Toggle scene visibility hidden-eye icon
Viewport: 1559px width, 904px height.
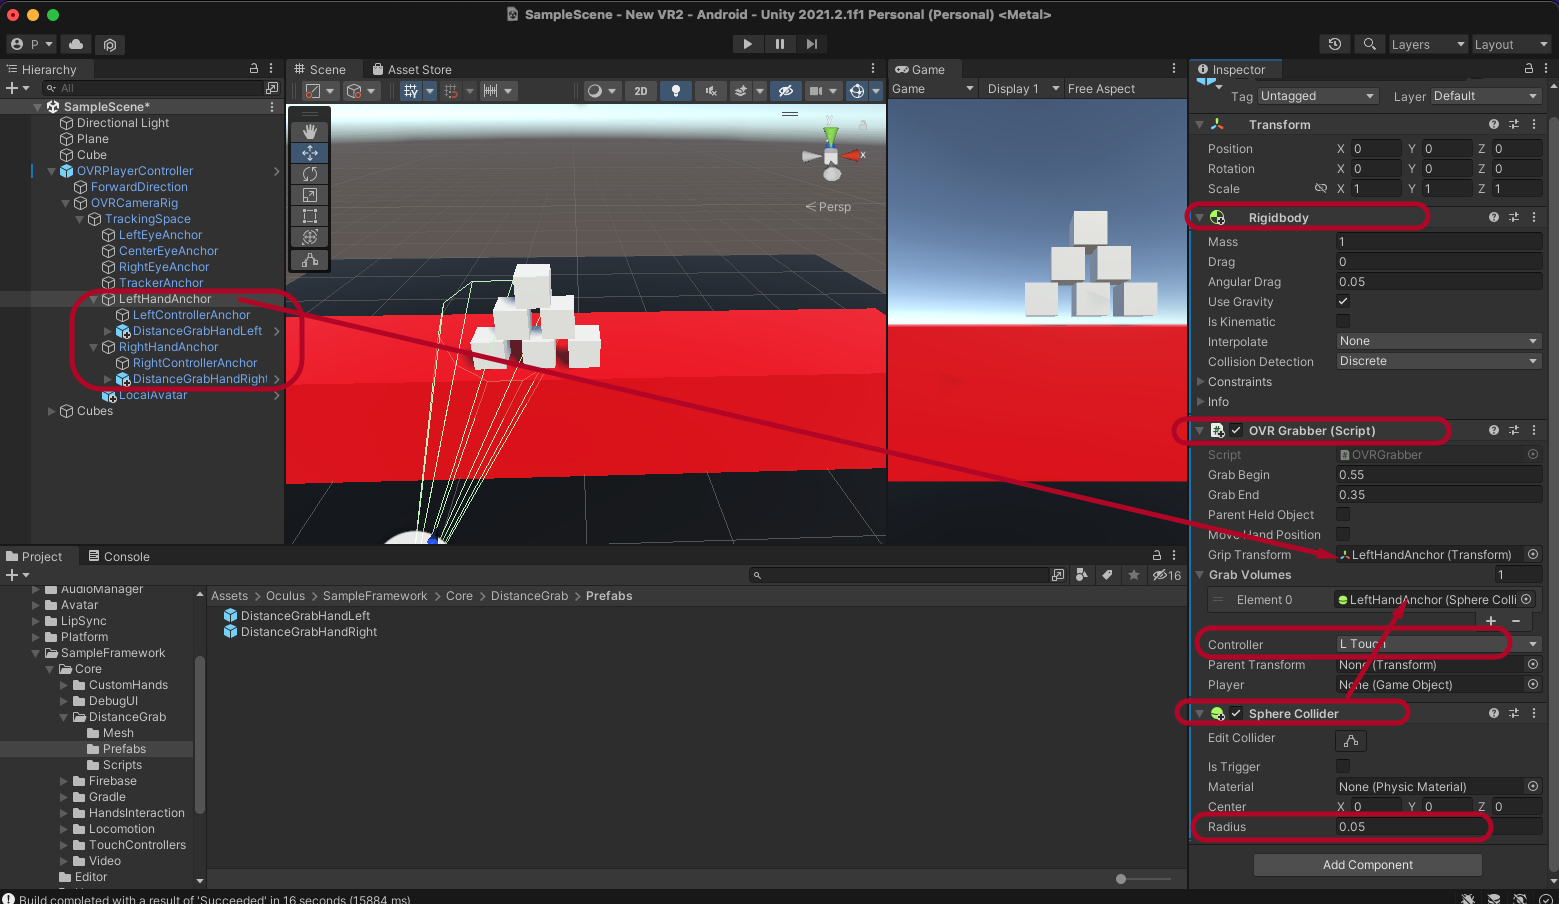[x=786, y=91]
